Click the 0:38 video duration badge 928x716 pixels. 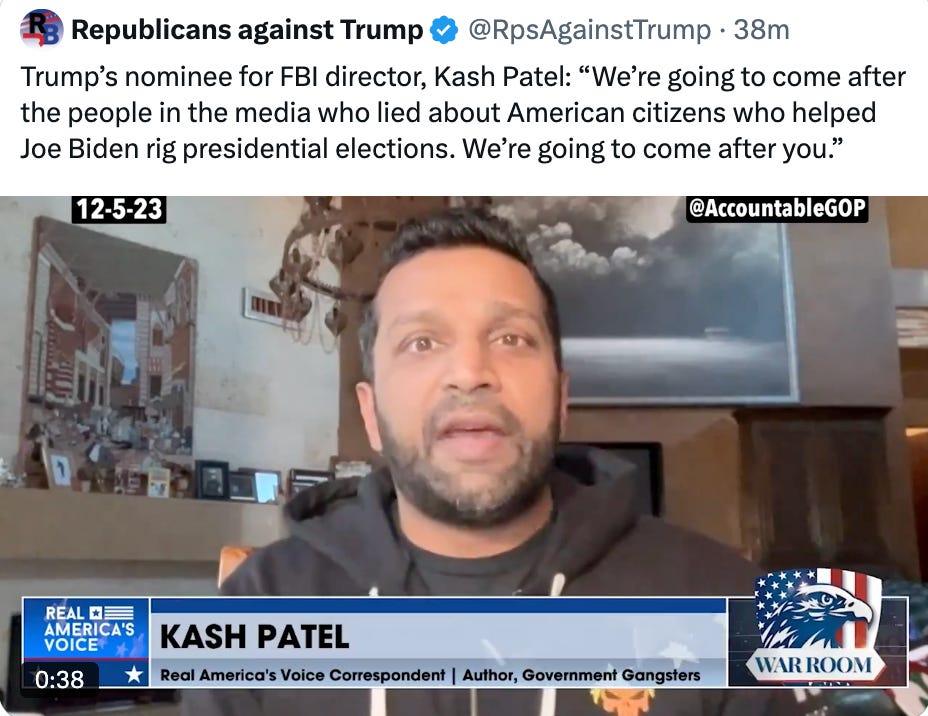click(59, 679)
